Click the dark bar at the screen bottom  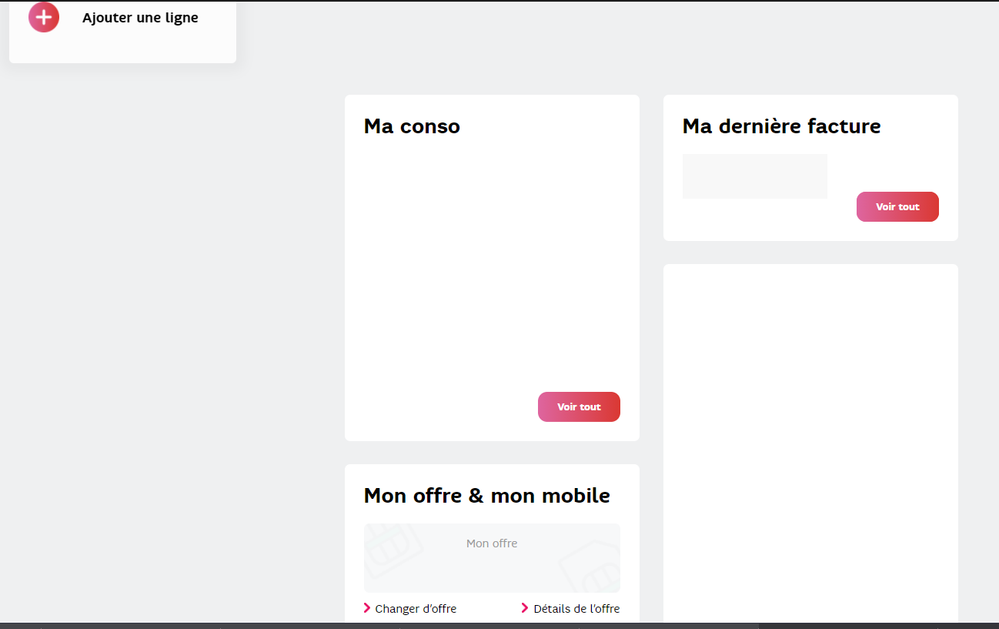click(x=499, y=625)
